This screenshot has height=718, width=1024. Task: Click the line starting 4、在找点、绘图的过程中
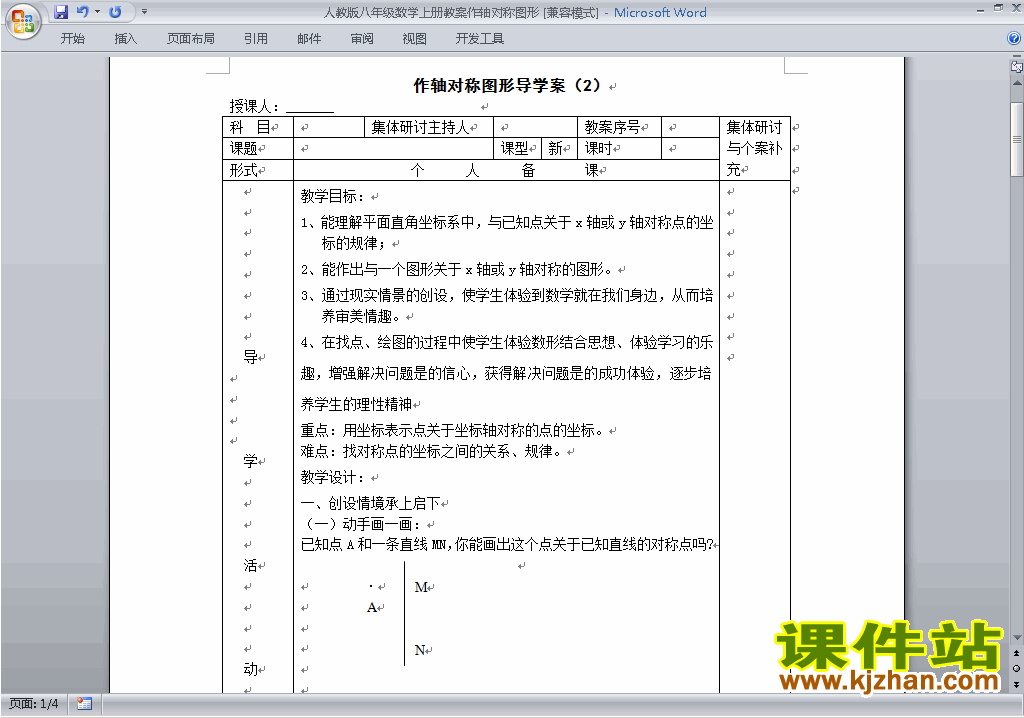506,342
